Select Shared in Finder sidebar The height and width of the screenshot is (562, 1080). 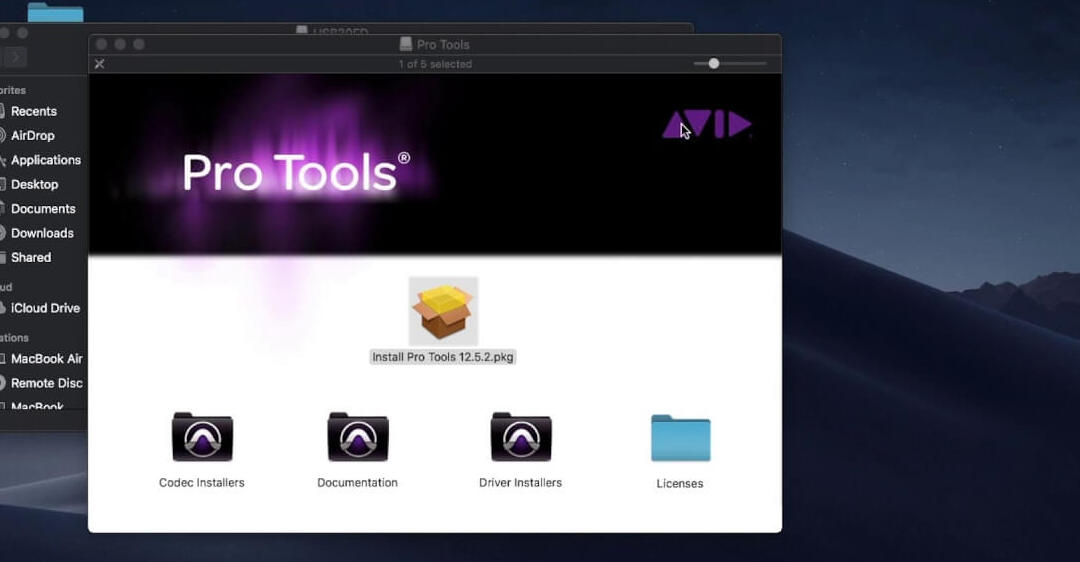pos(31,258)
